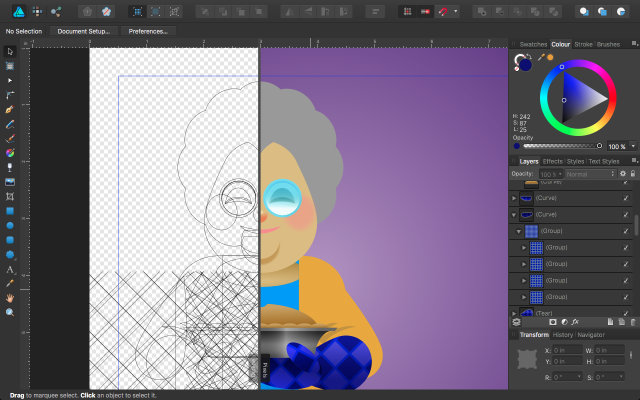
Task: Click the Alignment toolbar icon
Action: 375,12
